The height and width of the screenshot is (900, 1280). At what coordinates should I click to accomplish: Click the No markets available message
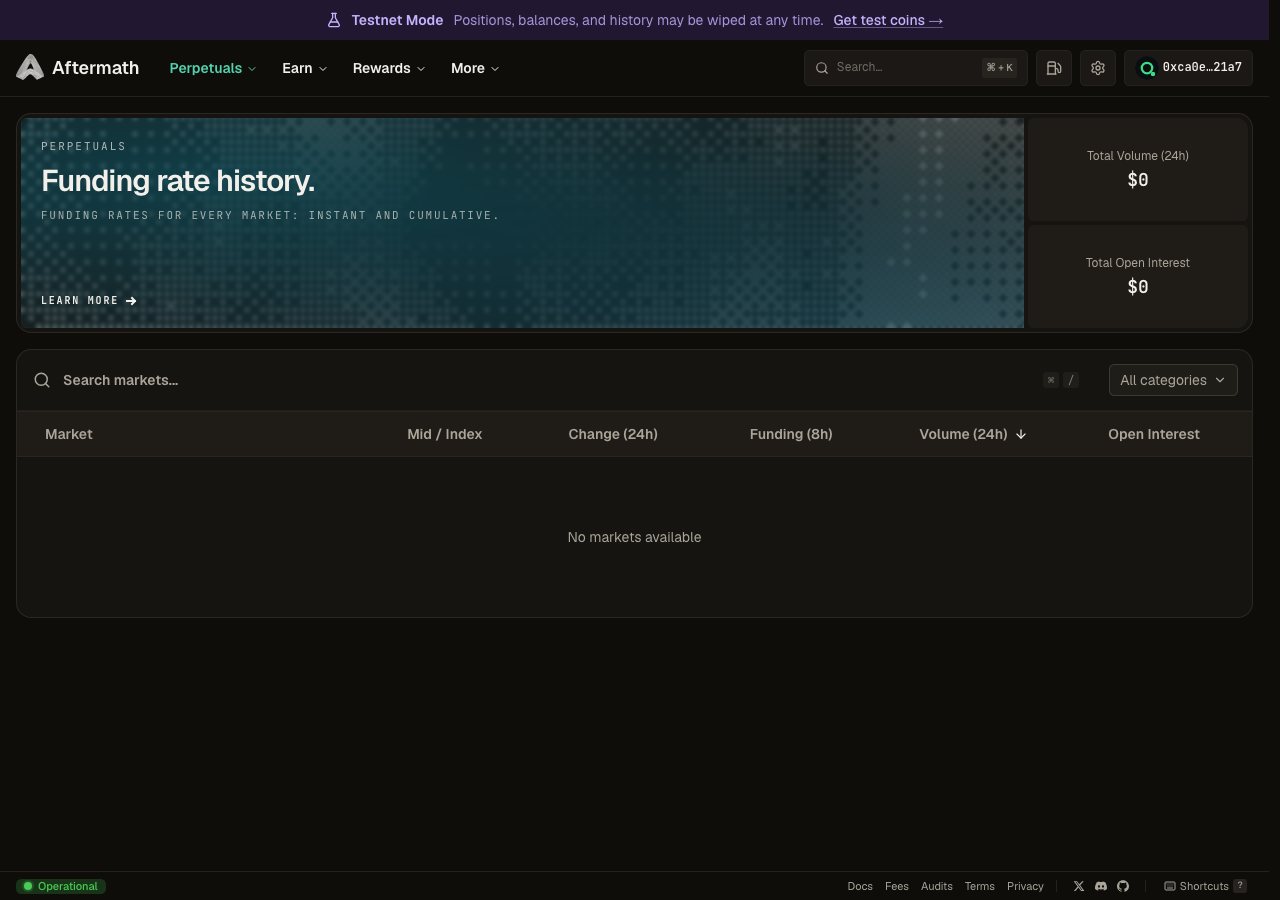coord(634,537)
